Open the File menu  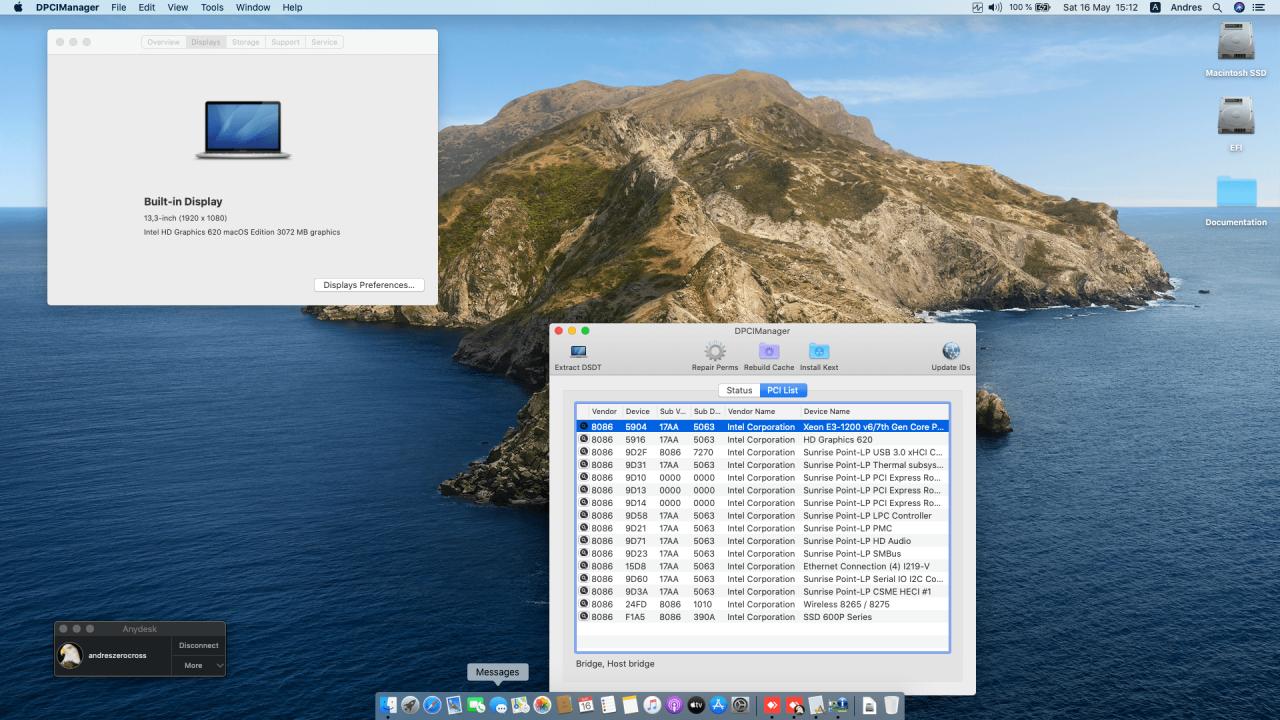[x=119, y=7]
